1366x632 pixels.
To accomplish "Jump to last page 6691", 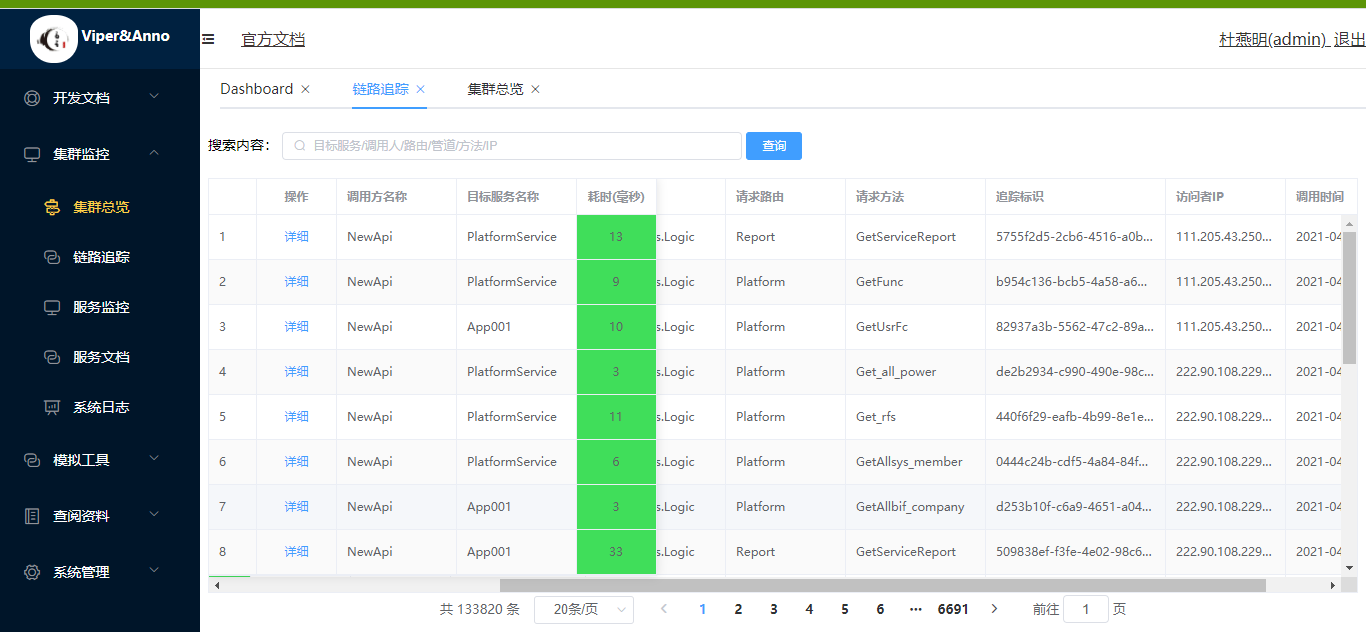I will (x=953, y=609).
